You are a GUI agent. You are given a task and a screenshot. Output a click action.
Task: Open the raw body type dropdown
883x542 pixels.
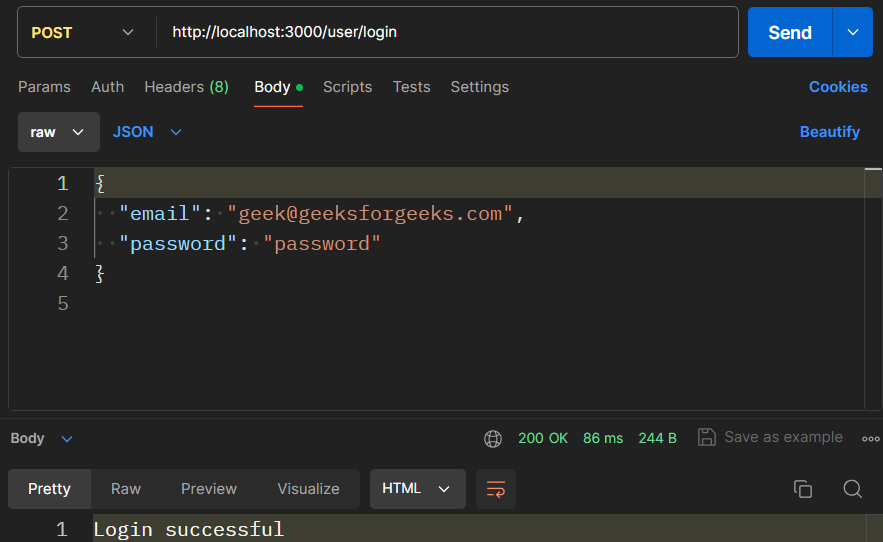click(x=59, y=132)
